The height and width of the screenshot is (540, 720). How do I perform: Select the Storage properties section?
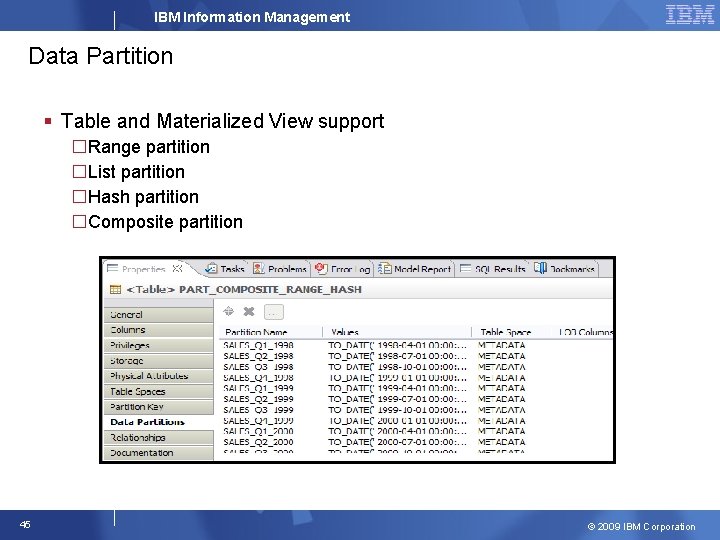click(159, 361)
